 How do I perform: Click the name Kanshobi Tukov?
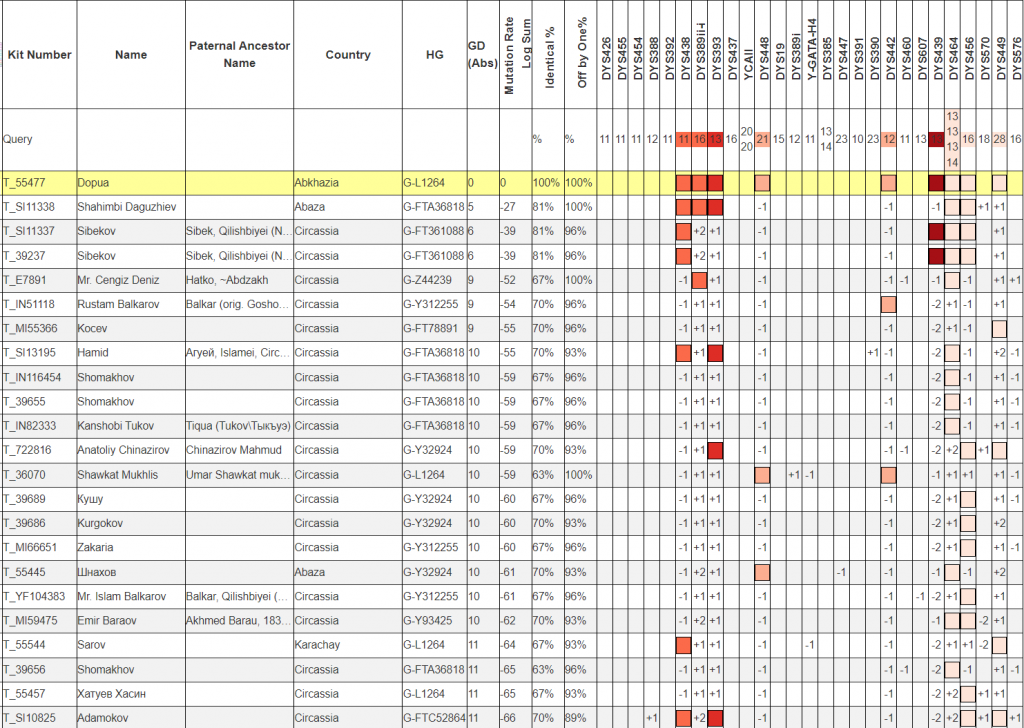tap(116, 426)
